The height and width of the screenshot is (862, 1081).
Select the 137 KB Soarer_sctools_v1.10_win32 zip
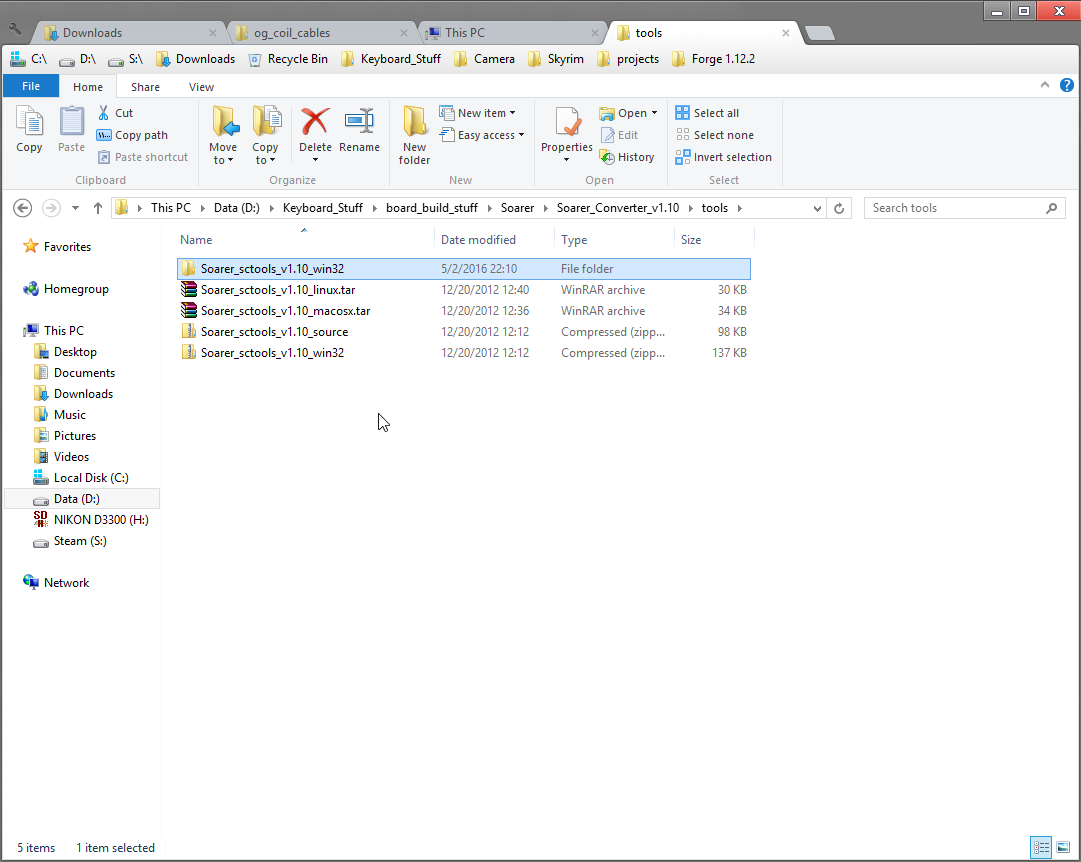[464, 353]
